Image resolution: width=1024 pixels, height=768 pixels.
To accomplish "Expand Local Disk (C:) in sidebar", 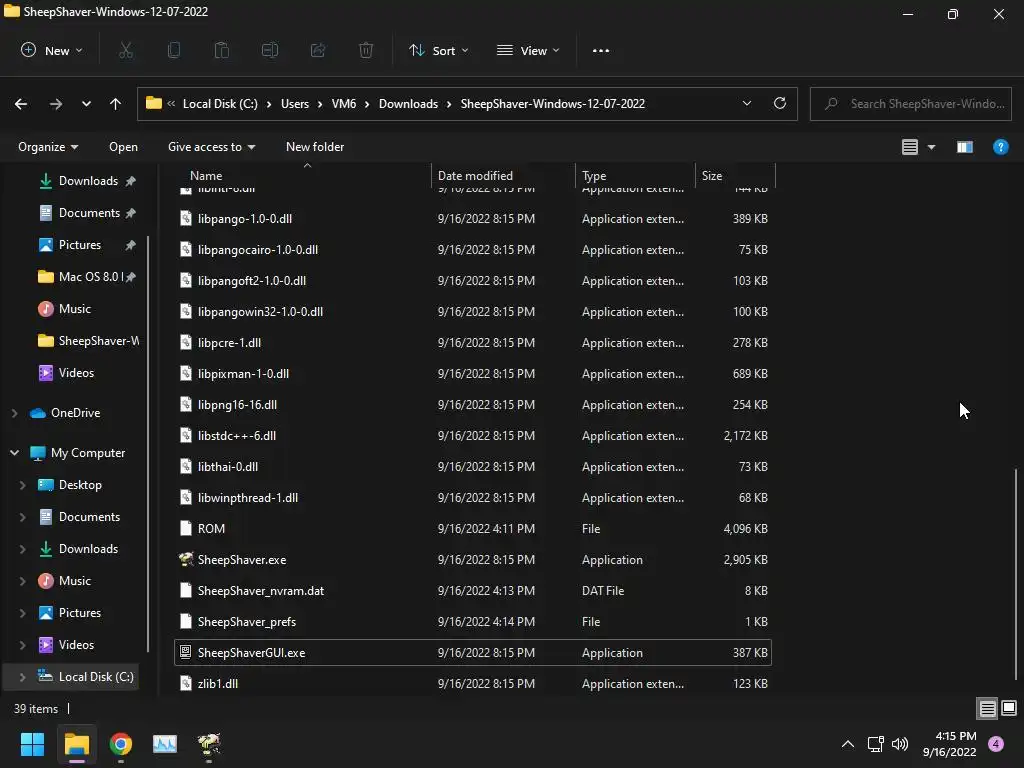I will pos(22,677).
